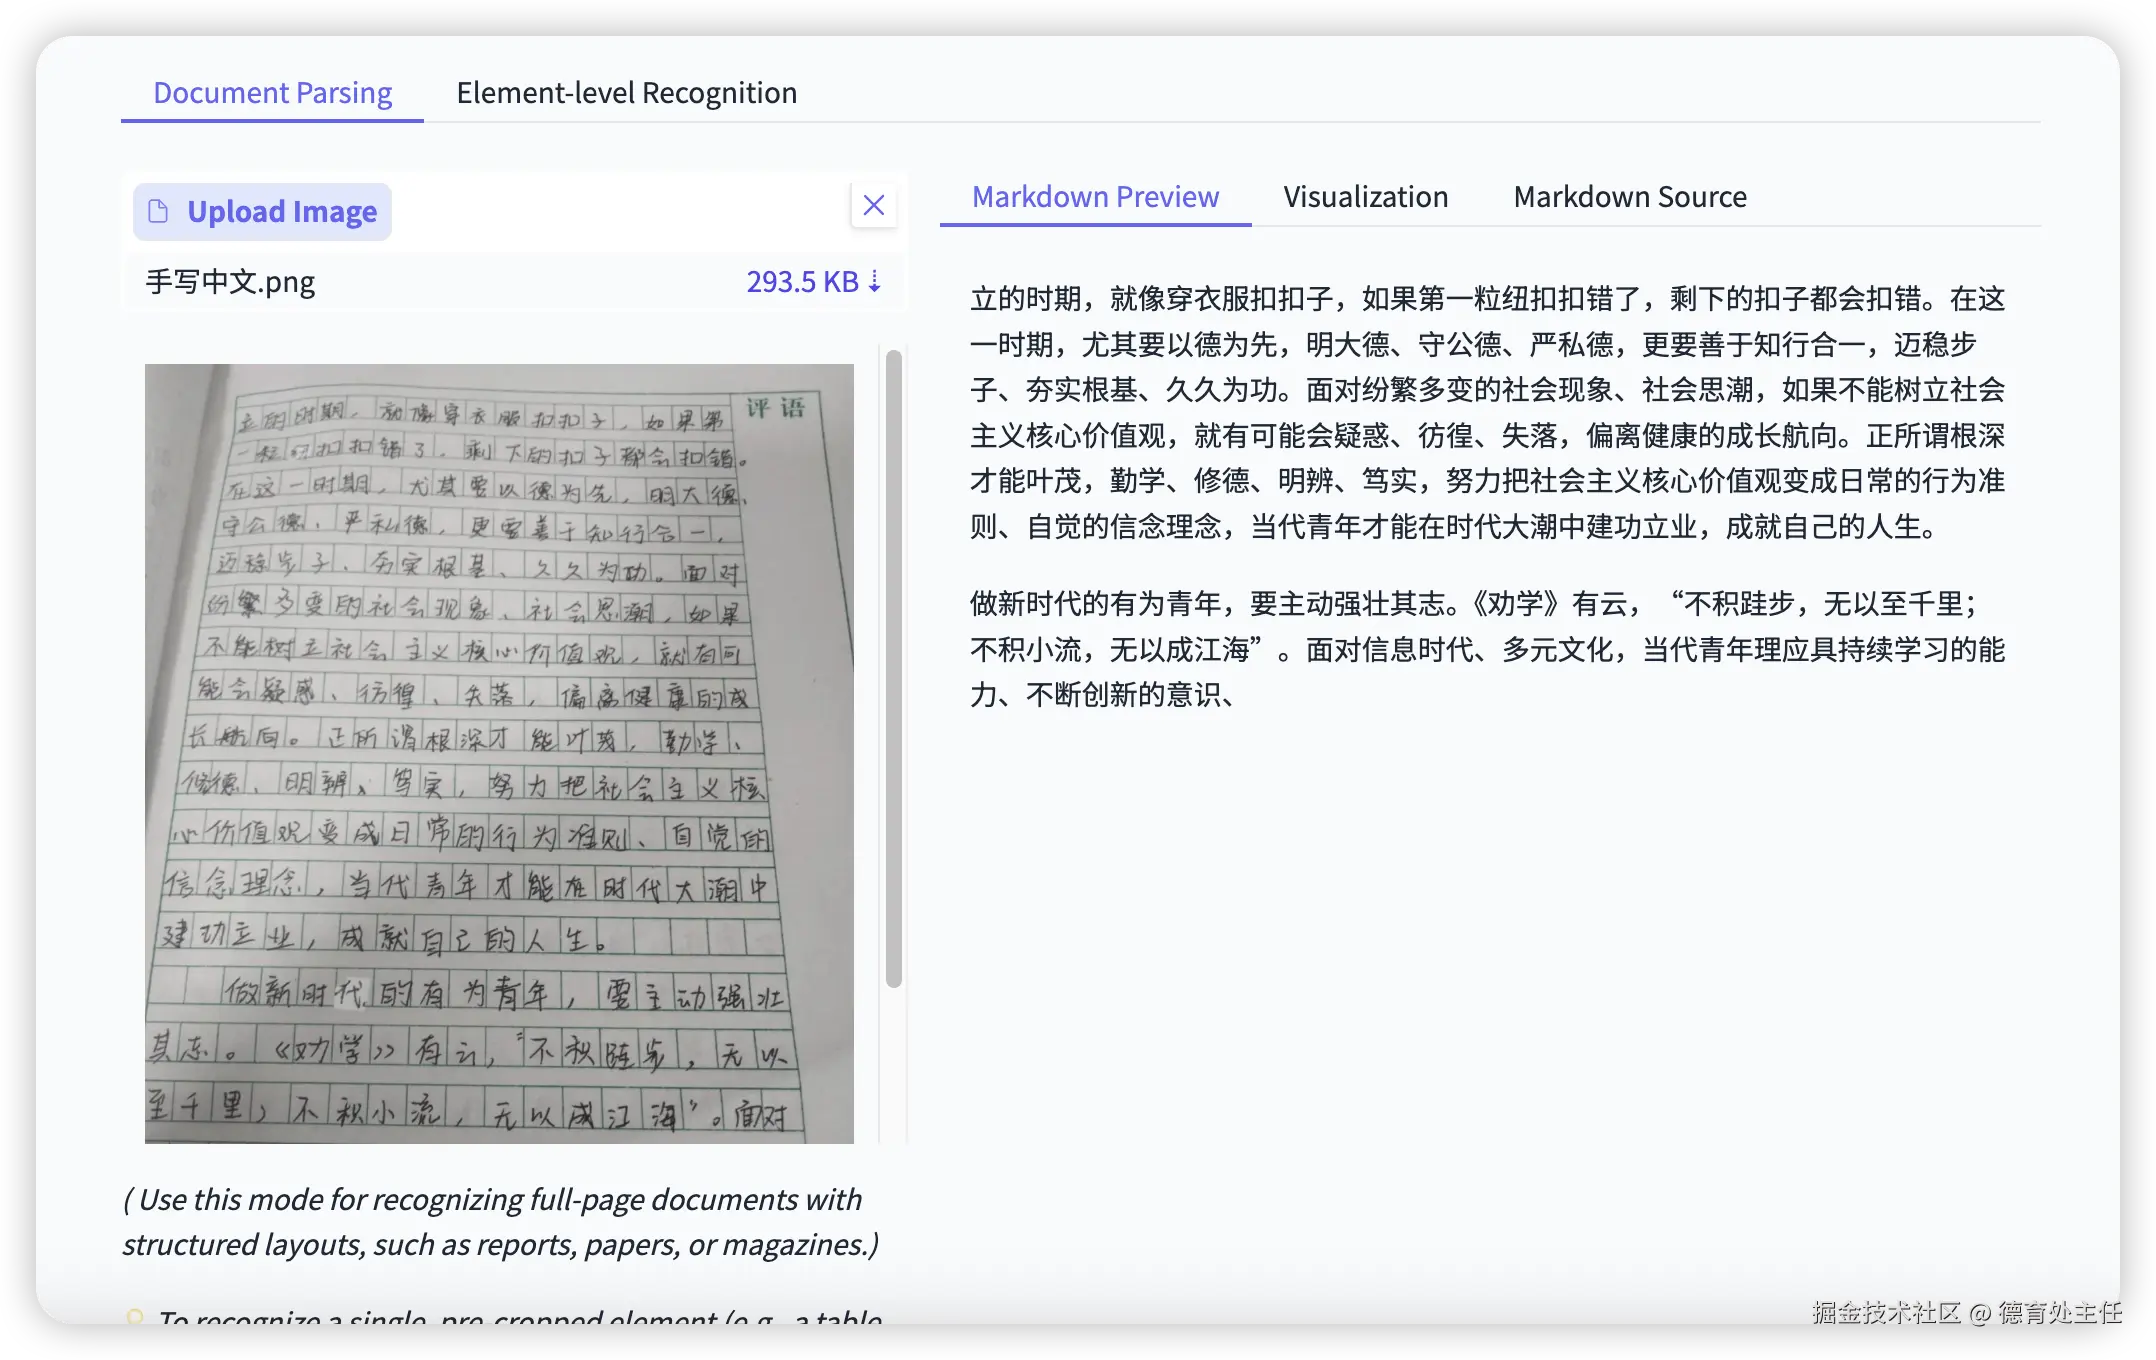The image size is (2156, 1360).
Task: Click the handwritten Chinese image preview
Action: [x=498, y=752]
